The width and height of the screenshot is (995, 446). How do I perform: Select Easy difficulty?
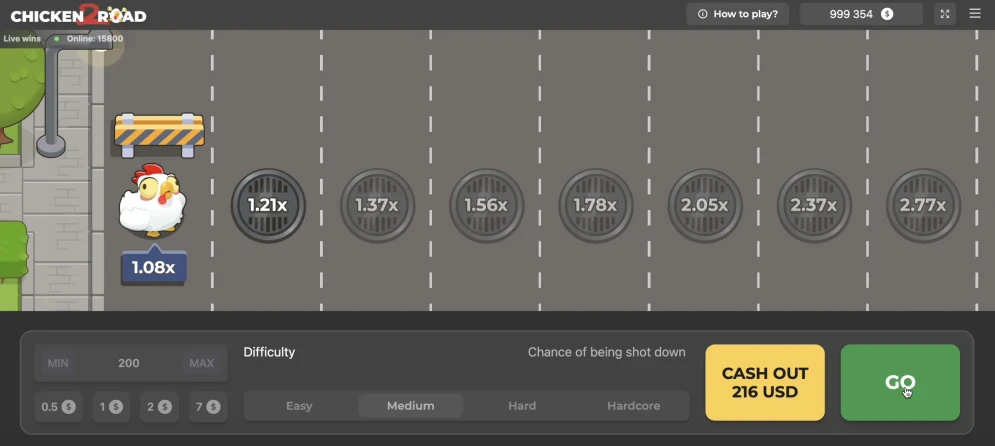click(299, 406)
